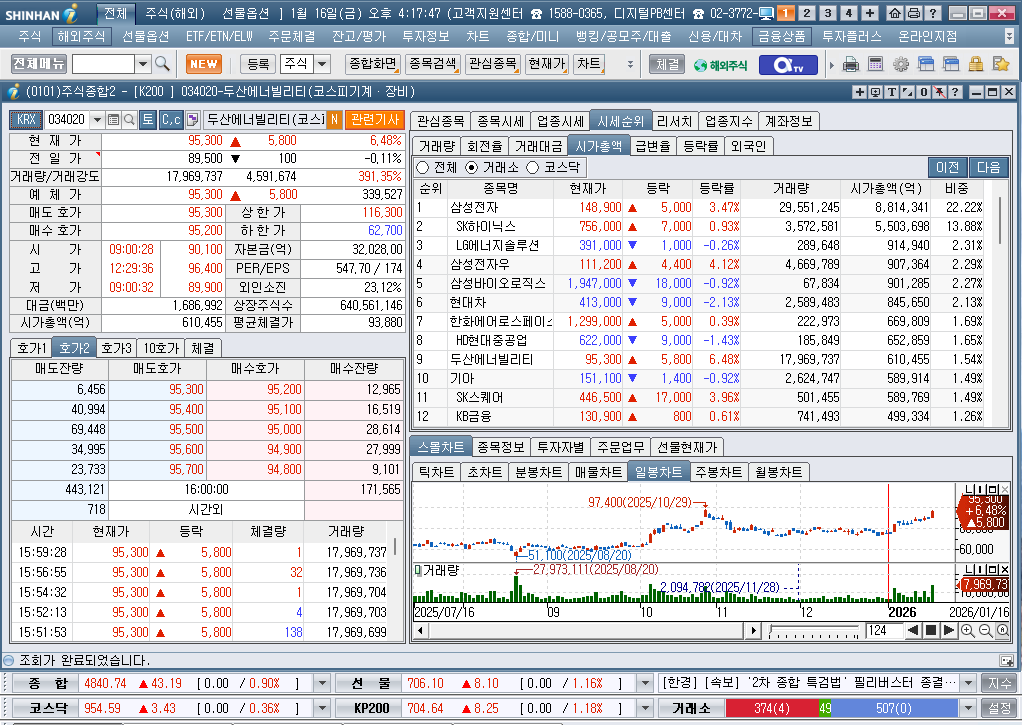
Task: Click the magnifier next to main menu search box
Action: [x=162, y=64]
